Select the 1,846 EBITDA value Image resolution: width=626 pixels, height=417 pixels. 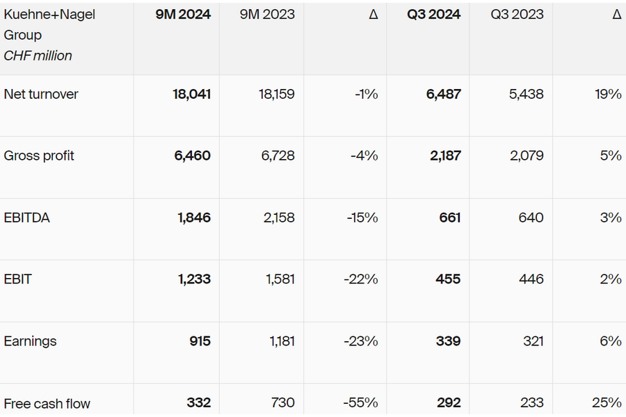(194, 218)
